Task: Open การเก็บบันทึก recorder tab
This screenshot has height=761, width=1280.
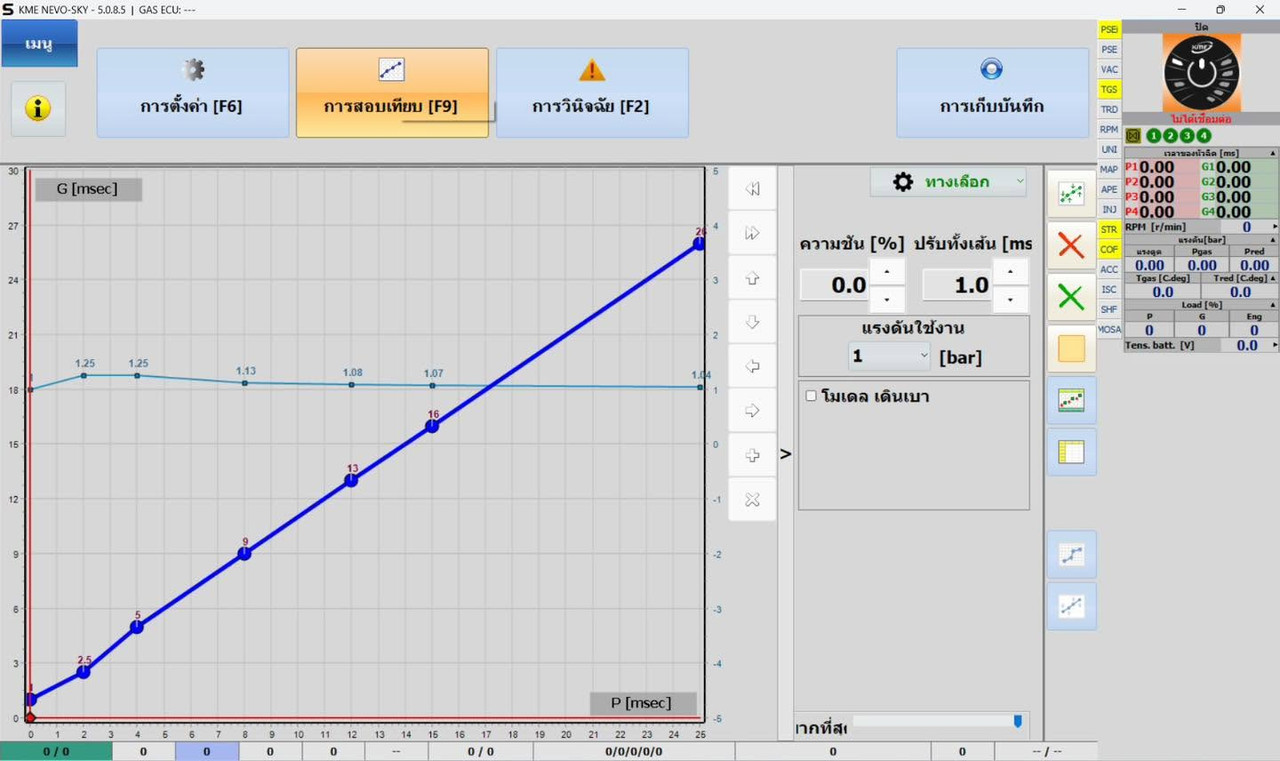Action: [x=992, y=93]
